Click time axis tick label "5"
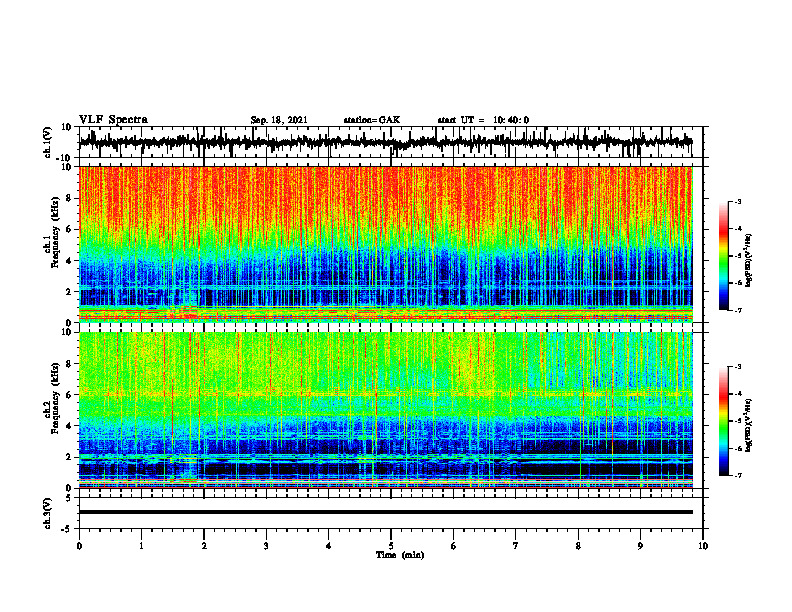Viewport: 792px width, 612px height. (391, 546)
